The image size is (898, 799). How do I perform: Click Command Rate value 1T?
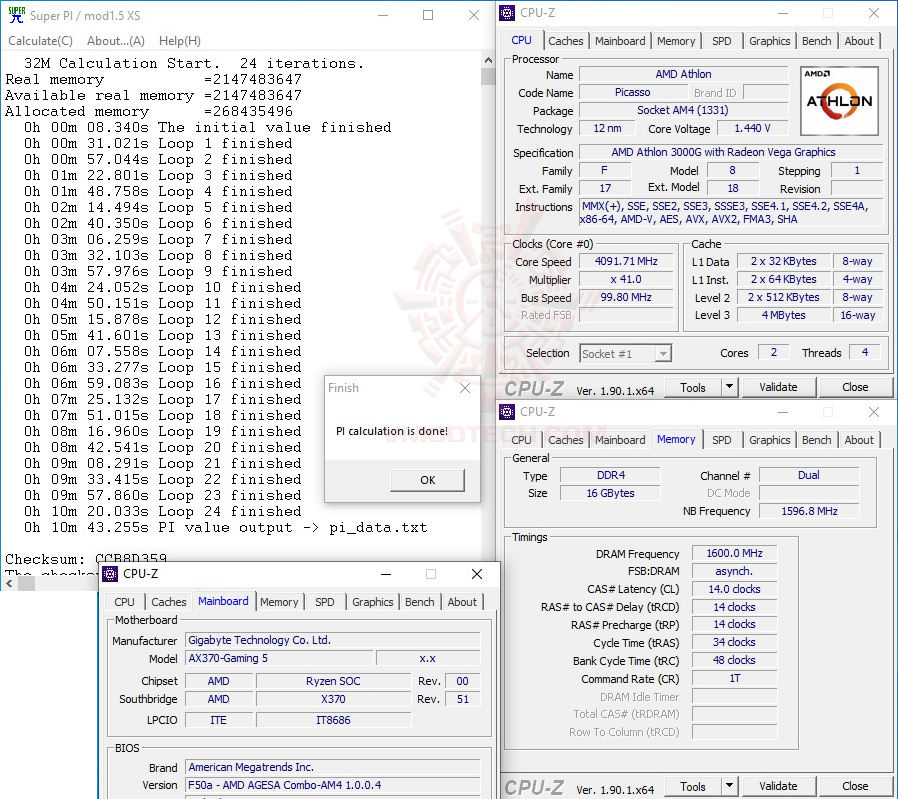click(734, 678)
